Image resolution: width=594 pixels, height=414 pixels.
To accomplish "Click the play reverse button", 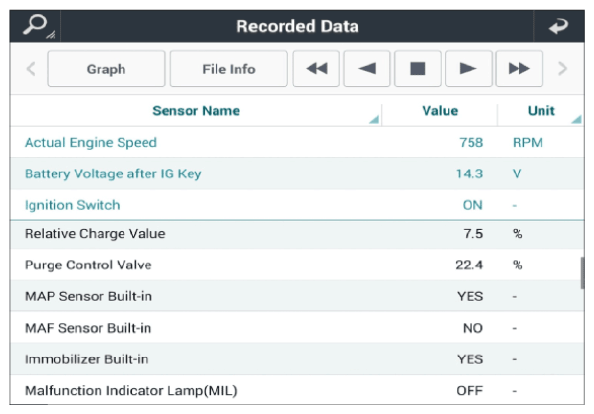I will (x=367, y=69).
